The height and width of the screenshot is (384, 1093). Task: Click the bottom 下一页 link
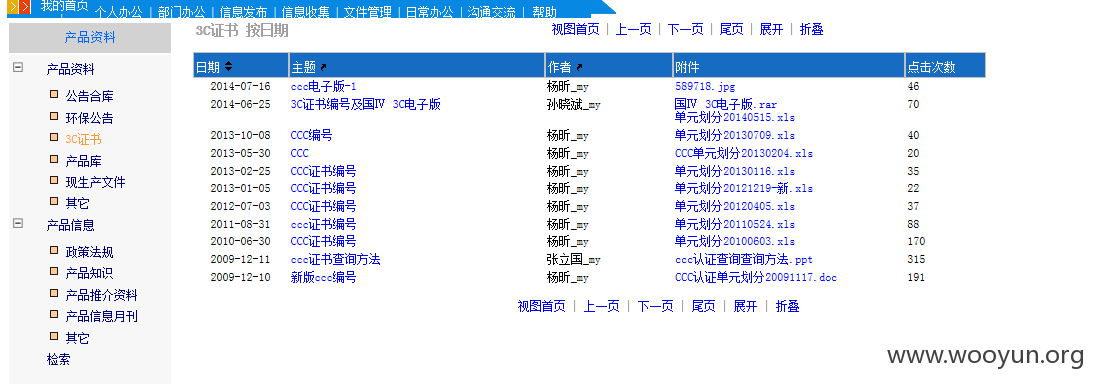tap(655, 306)
